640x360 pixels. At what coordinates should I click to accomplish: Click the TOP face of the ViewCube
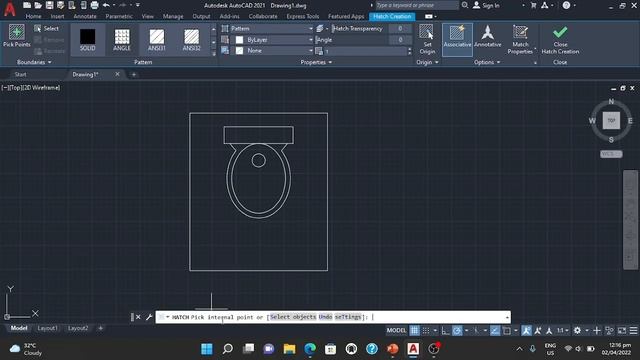[x=611, y=120]
